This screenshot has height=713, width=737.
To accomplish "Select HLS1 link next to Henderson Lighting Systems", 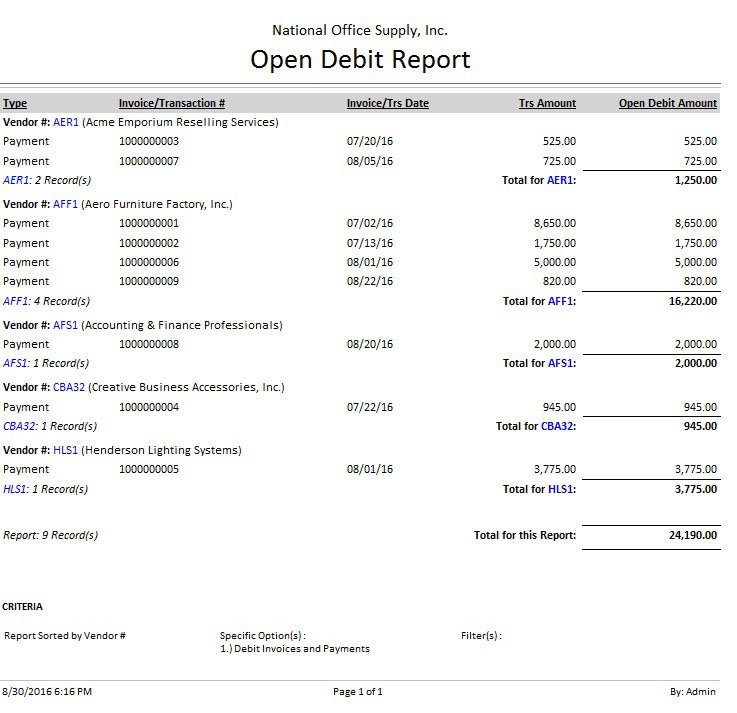I will (x=66, y=450).
